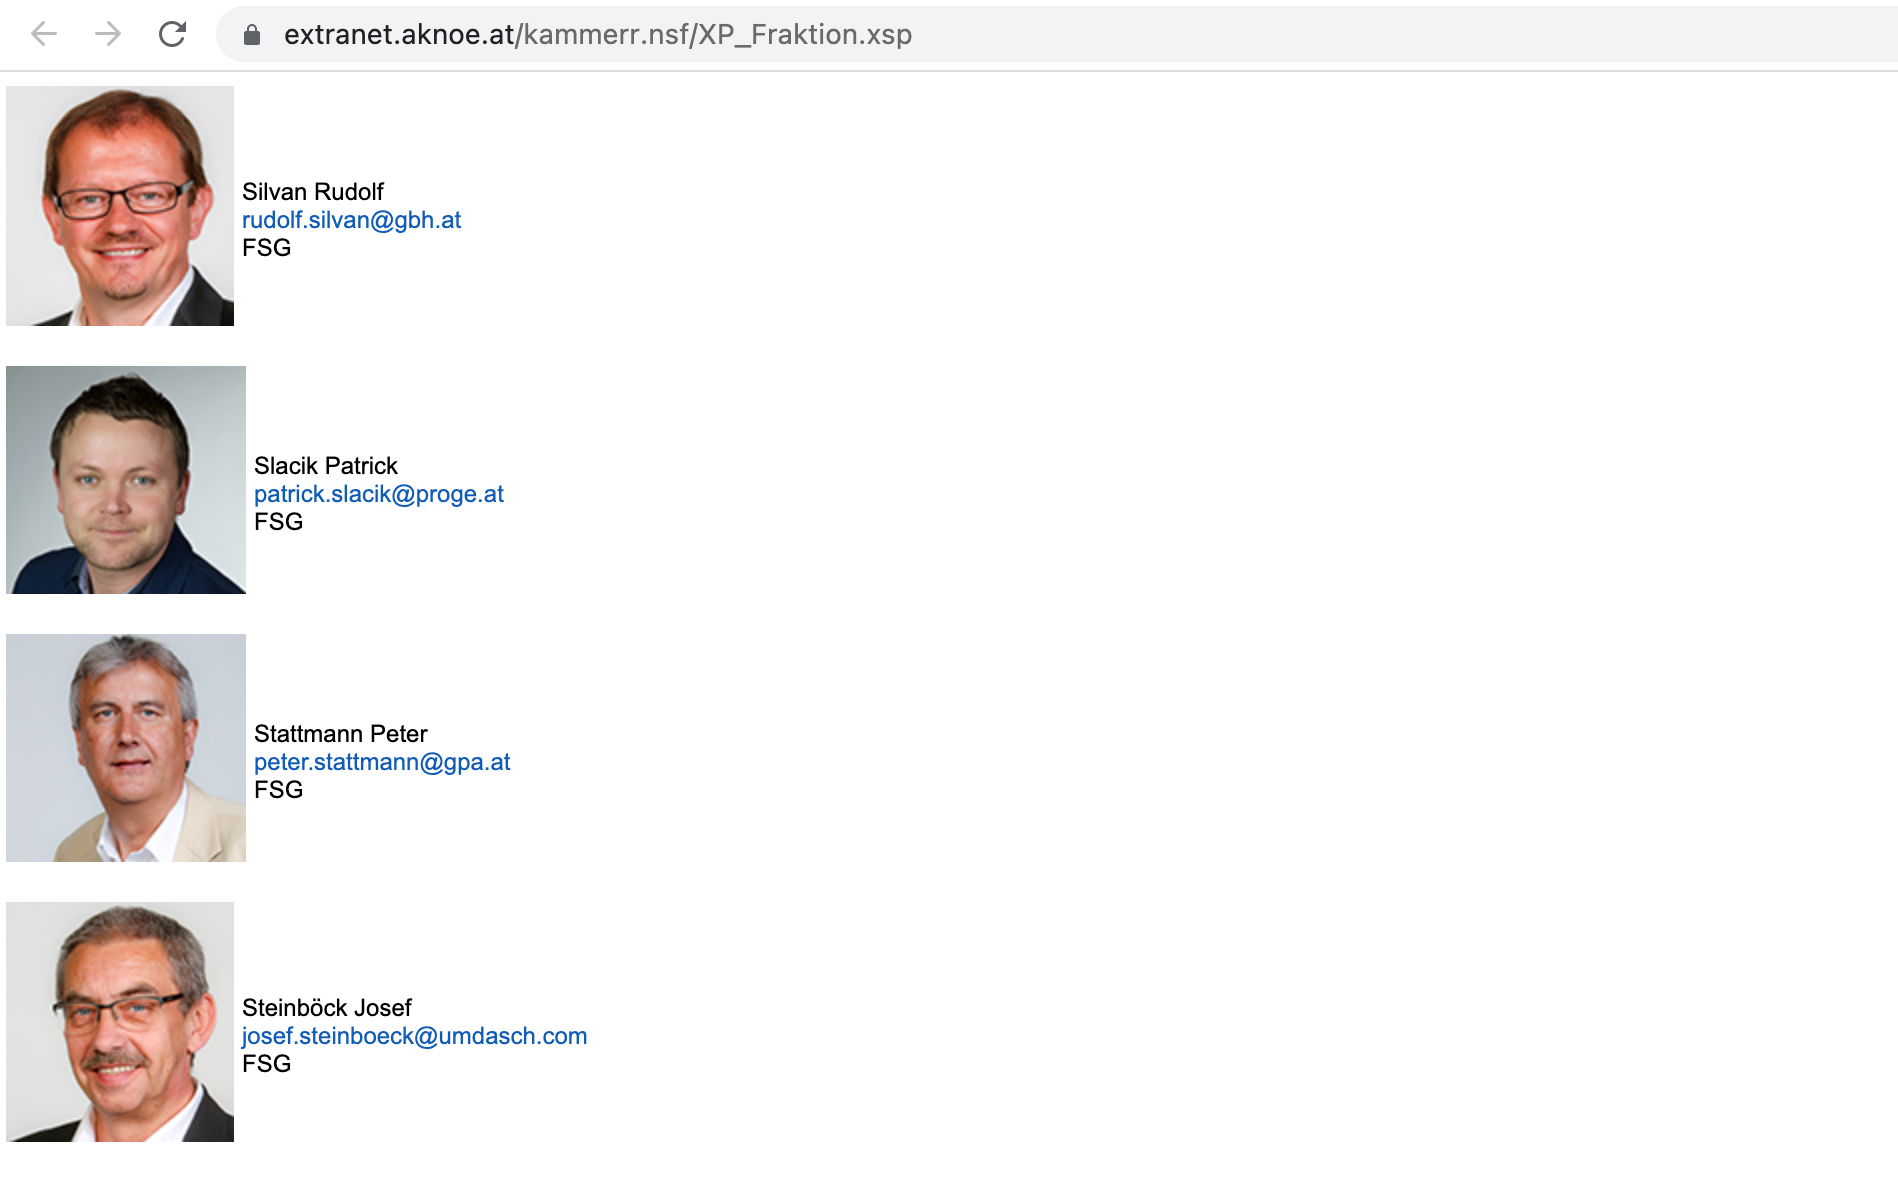
Task: Click FSG label under peter.stattmann@gpa.at
Action: (x=278, y=790)
